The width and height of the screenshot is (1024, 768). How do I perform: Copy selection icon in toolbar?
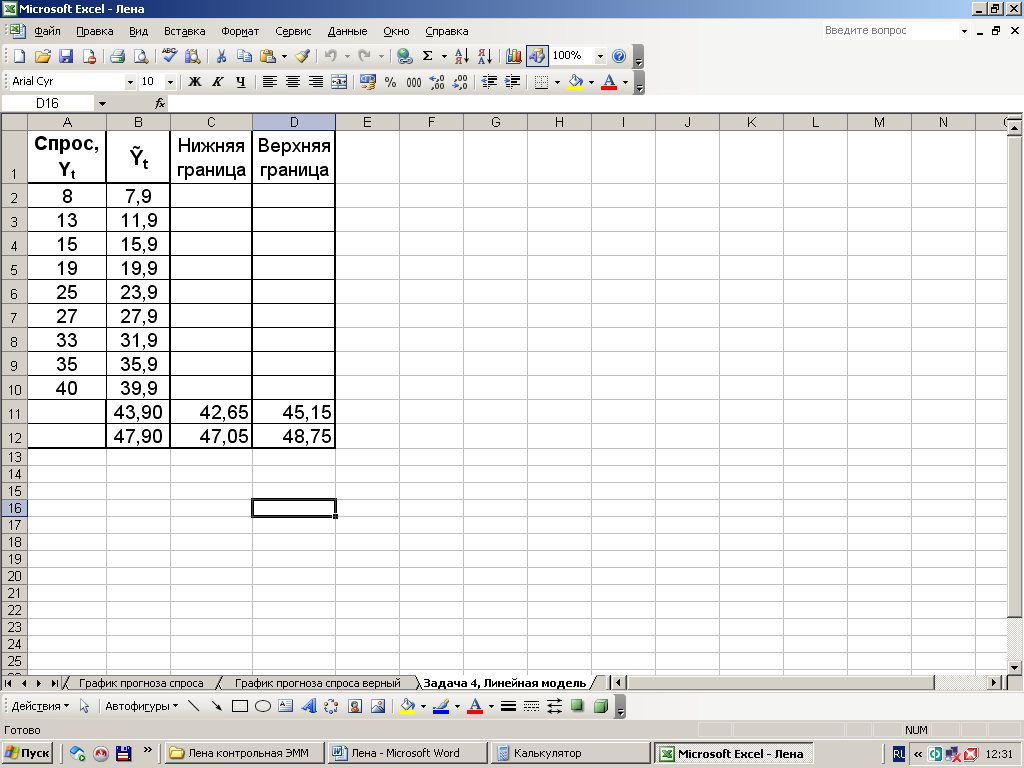[244, 56]
